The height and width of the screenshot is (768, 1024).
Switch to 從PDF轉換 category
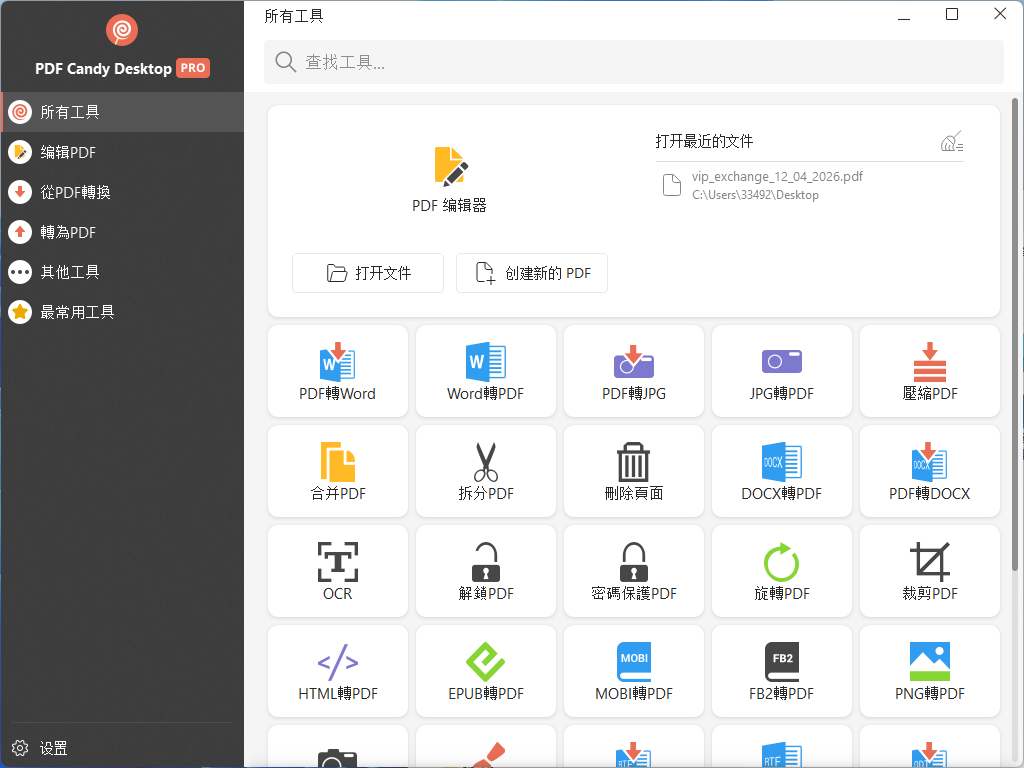(122, 192)
